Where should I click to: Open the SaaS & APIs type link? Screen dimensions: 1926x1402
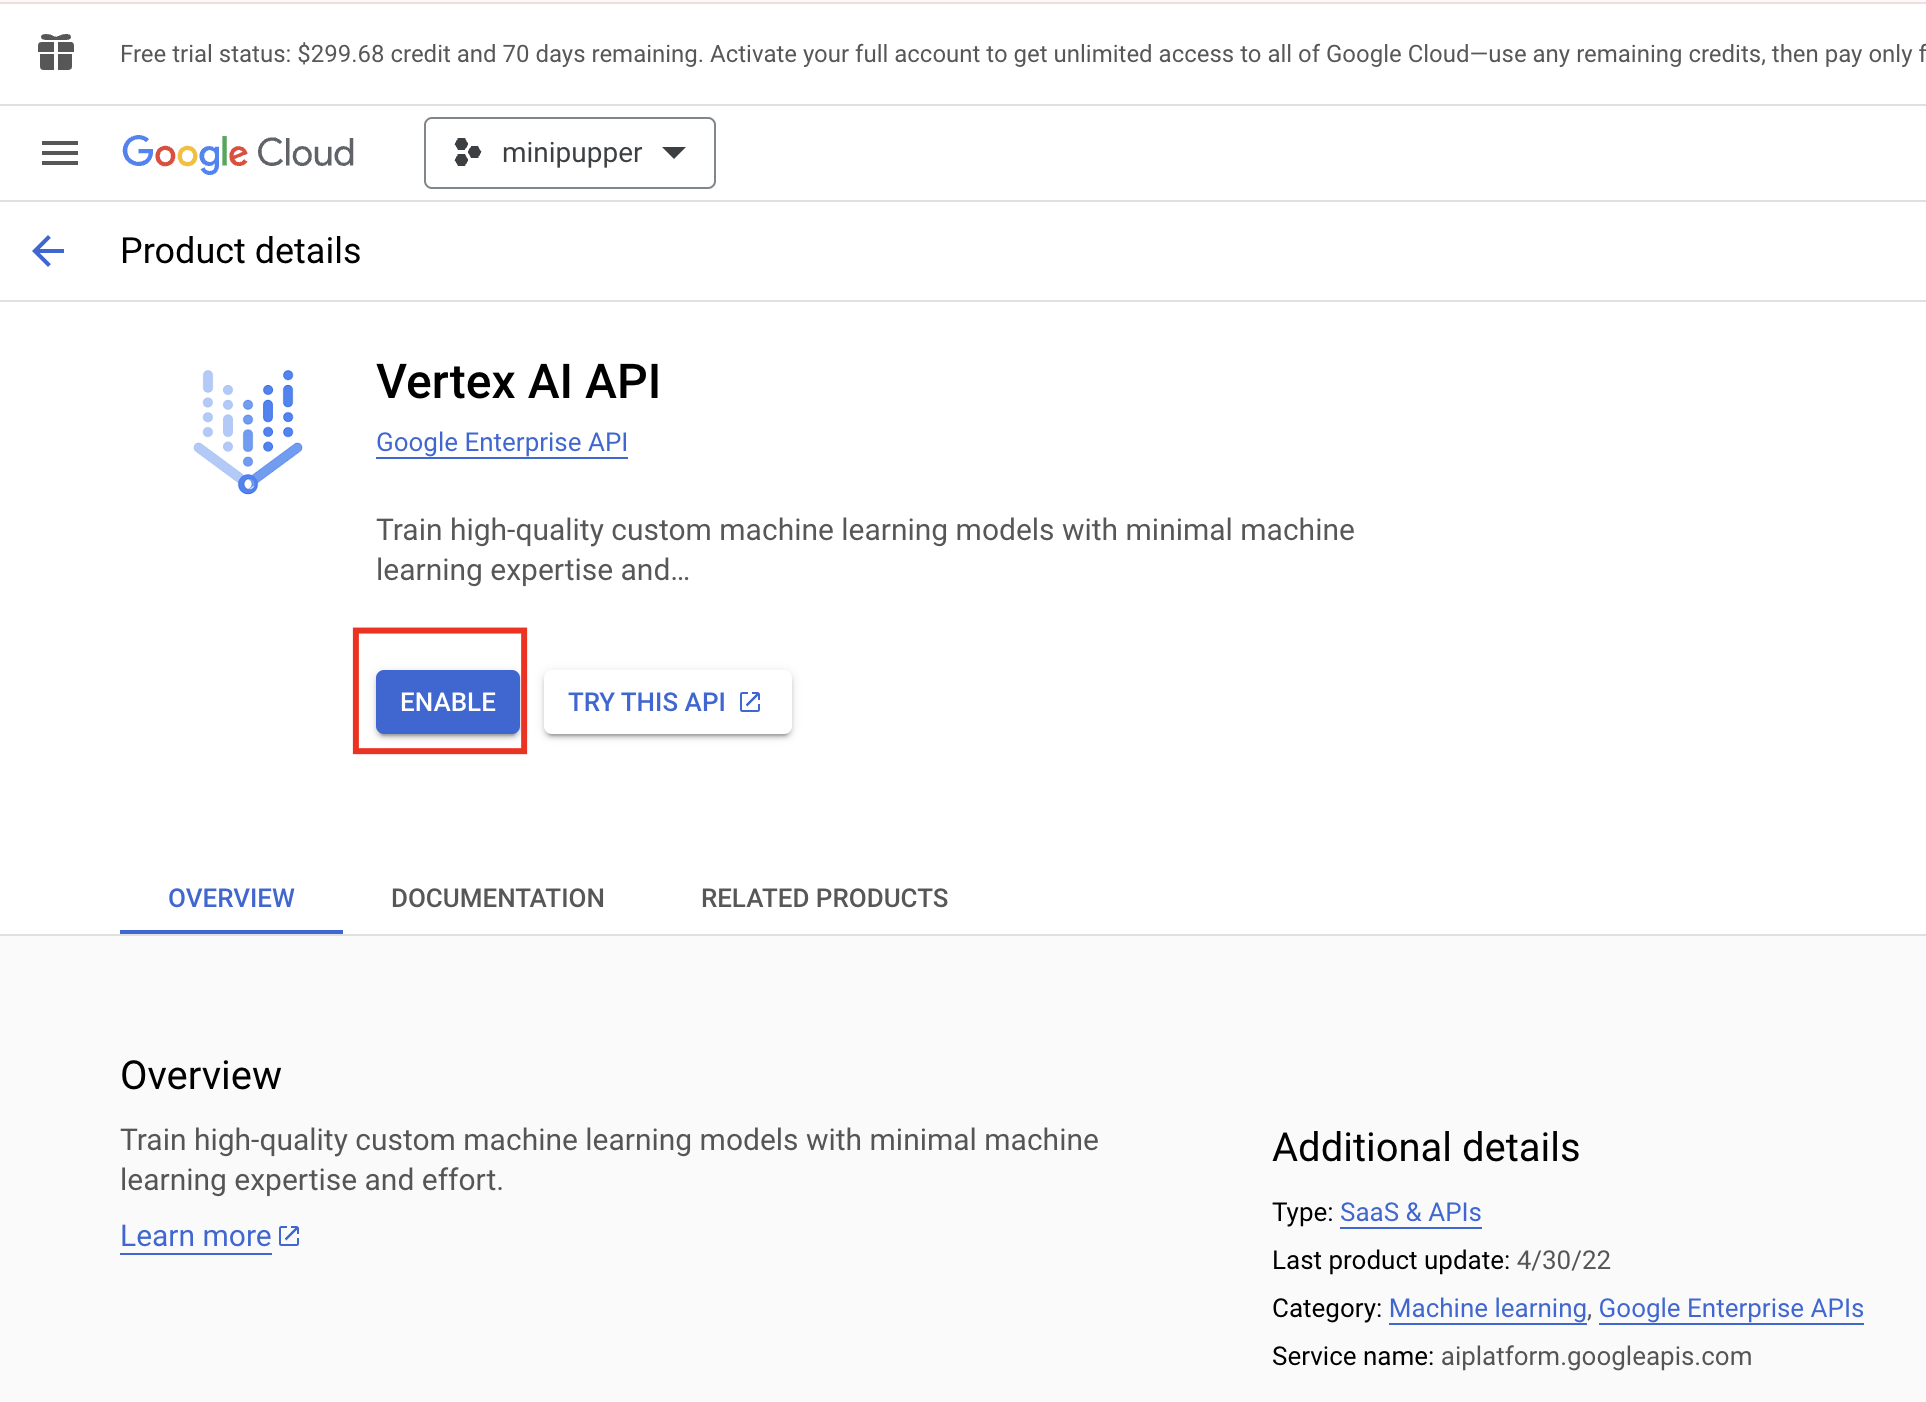1410,1212
